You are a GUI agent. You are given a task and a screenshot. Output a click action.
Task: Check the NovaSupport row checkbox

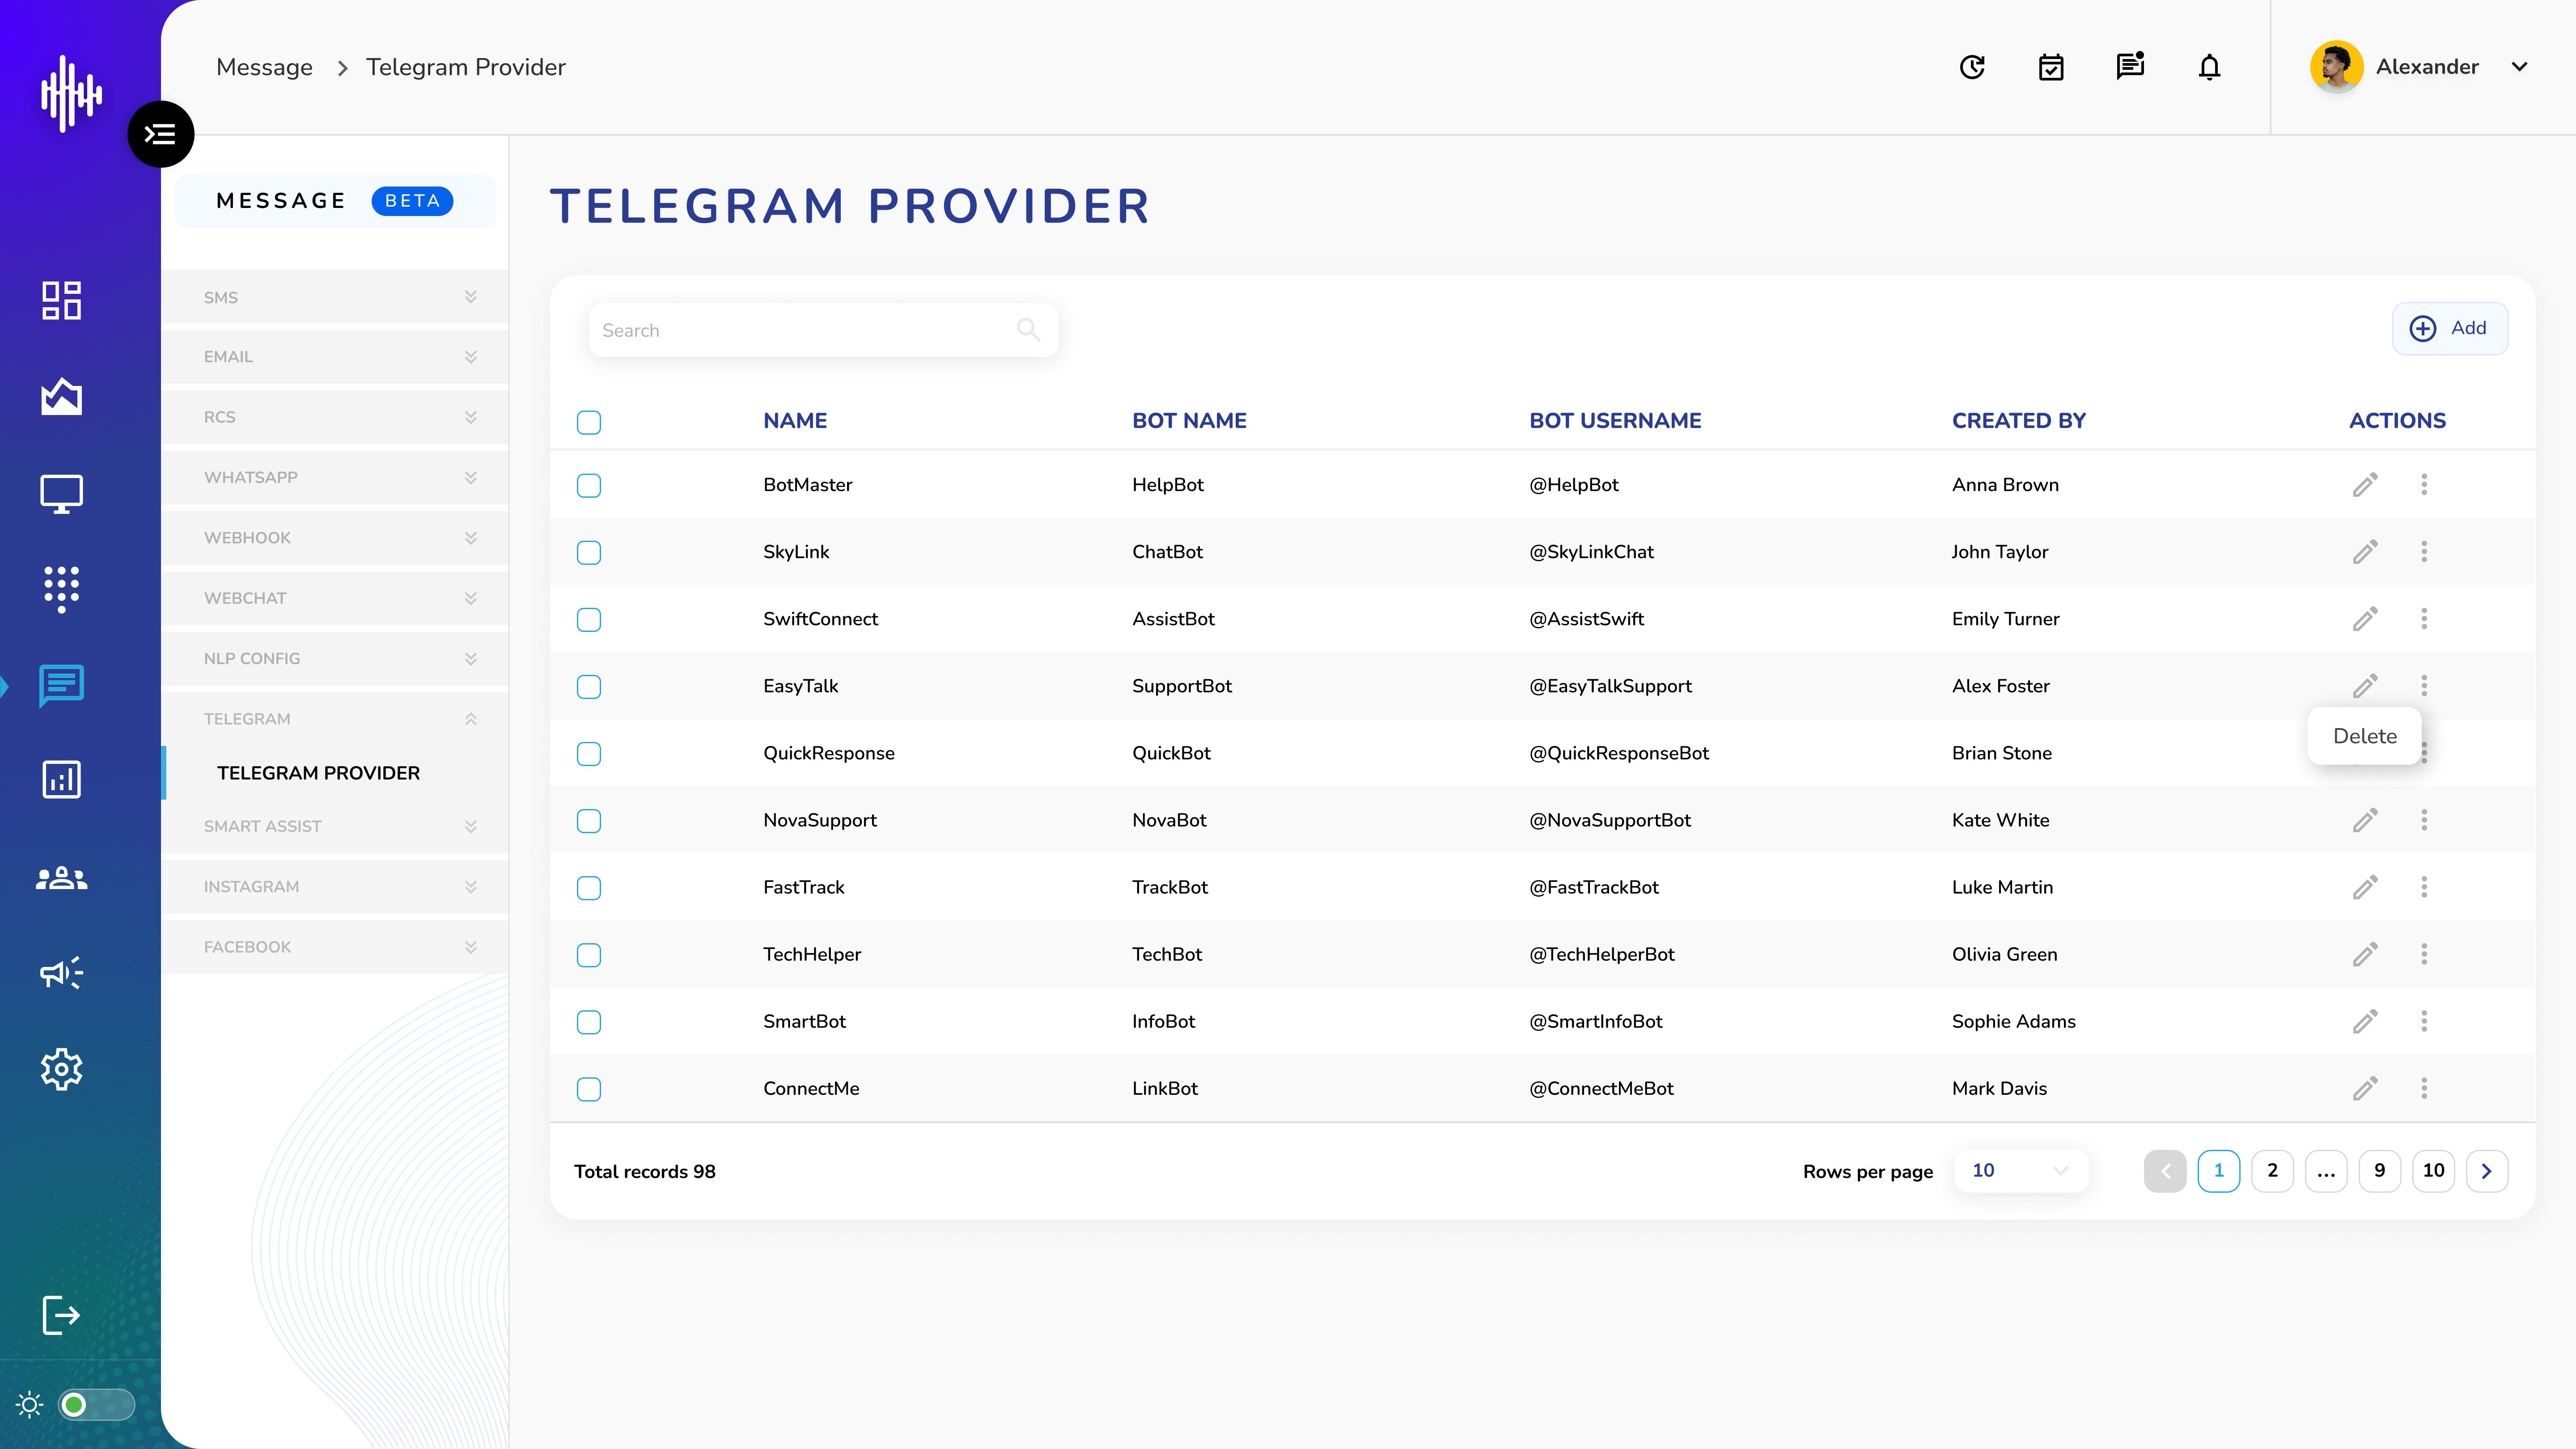pyautogui.click(x=589, y=820)
